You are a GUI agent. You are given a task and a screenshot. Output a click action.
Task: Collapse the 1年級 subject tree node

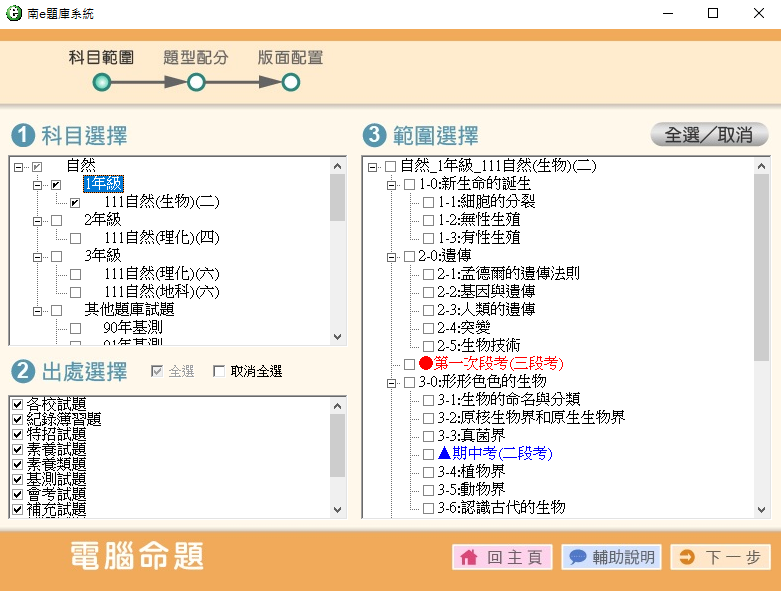pos(37,185)
